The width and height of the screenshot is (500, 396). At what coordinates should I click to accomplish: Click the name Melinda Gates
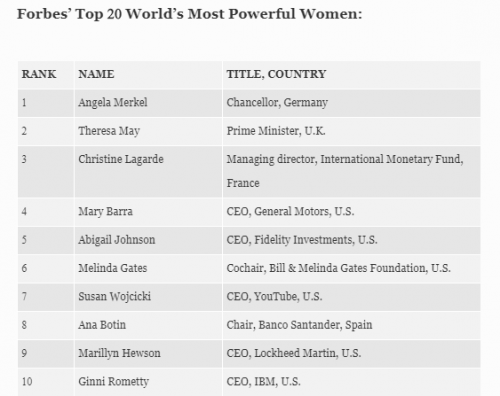113,268
